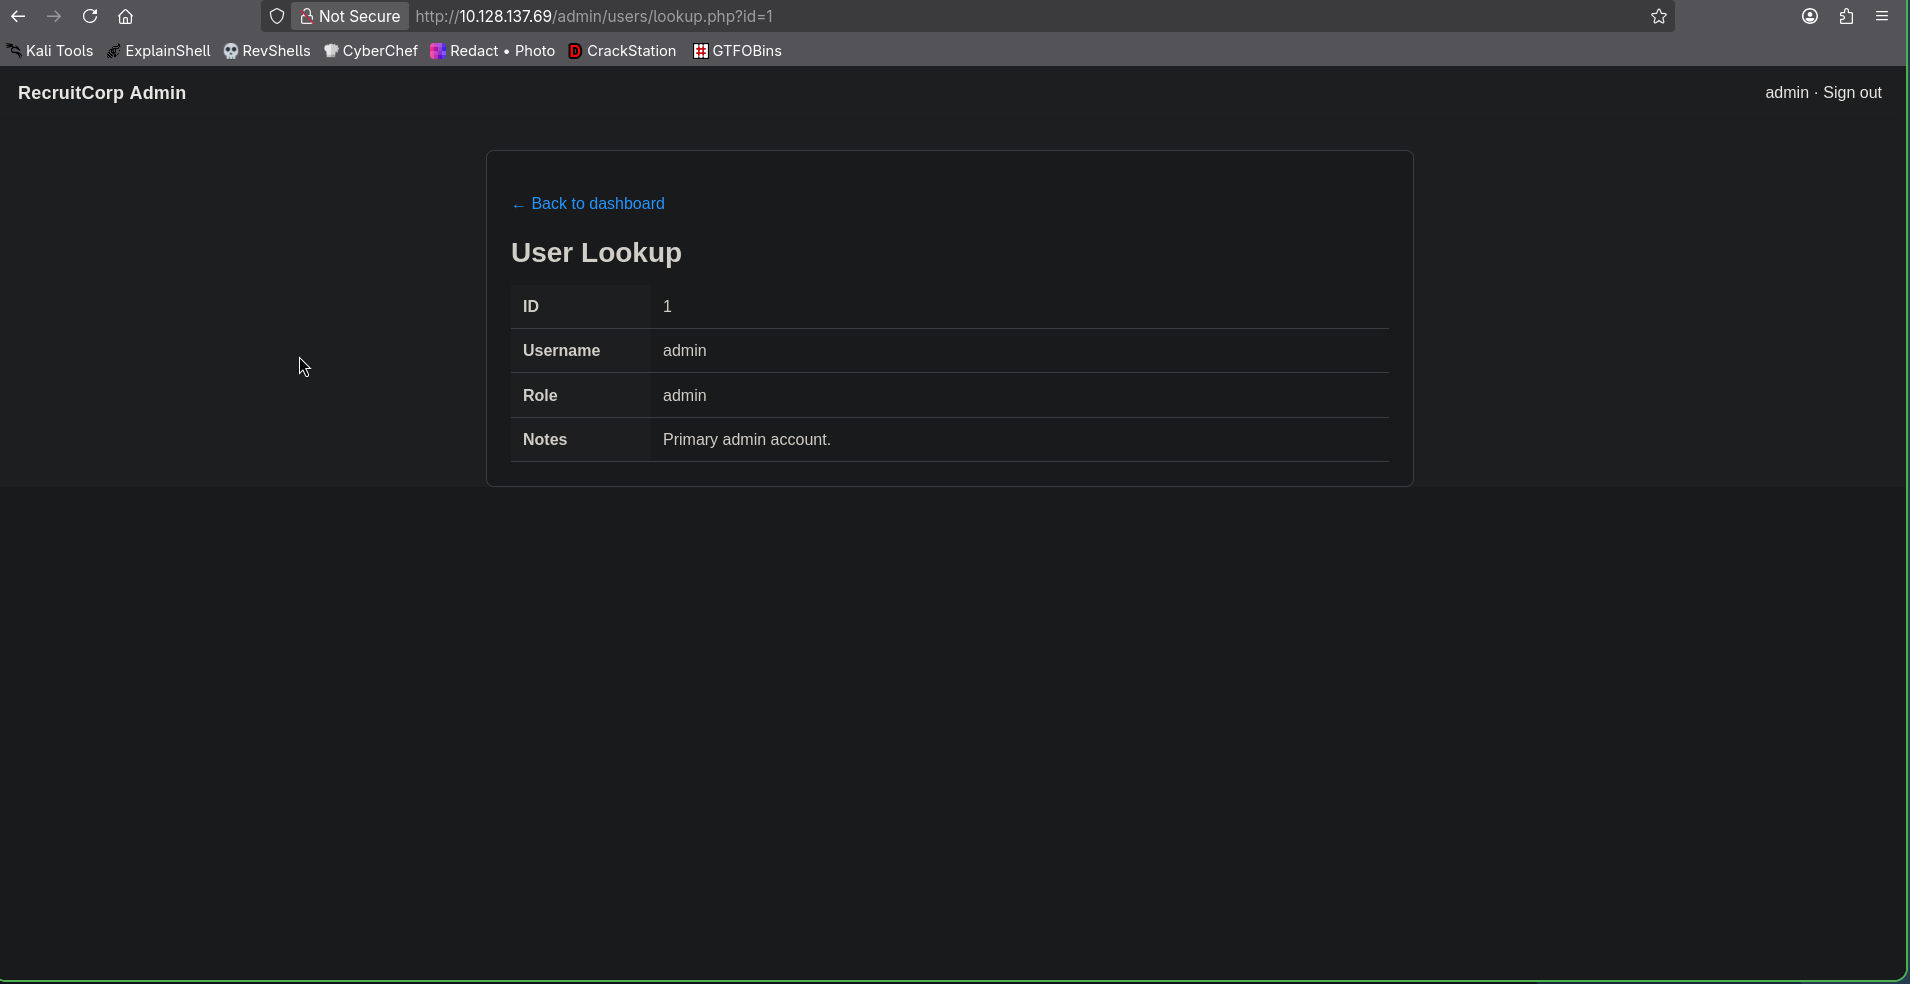This screenshot has height=984, width=1910.
Task: Open ExplainShell bookmark
Action: click(159, 51)
